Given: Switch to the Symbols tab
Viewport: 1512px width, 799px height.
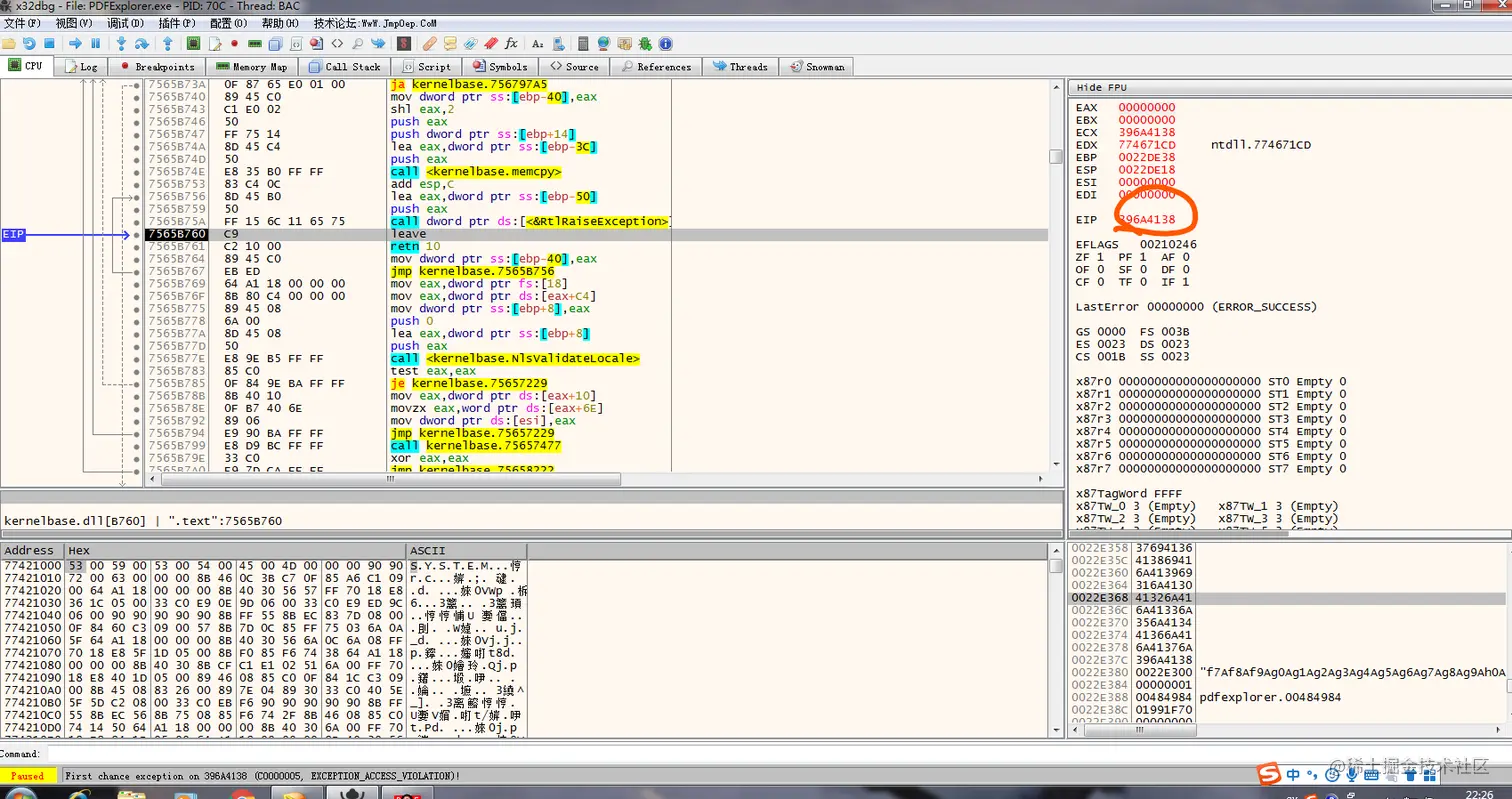Looking at the screenshot, I should pos(499,66).
